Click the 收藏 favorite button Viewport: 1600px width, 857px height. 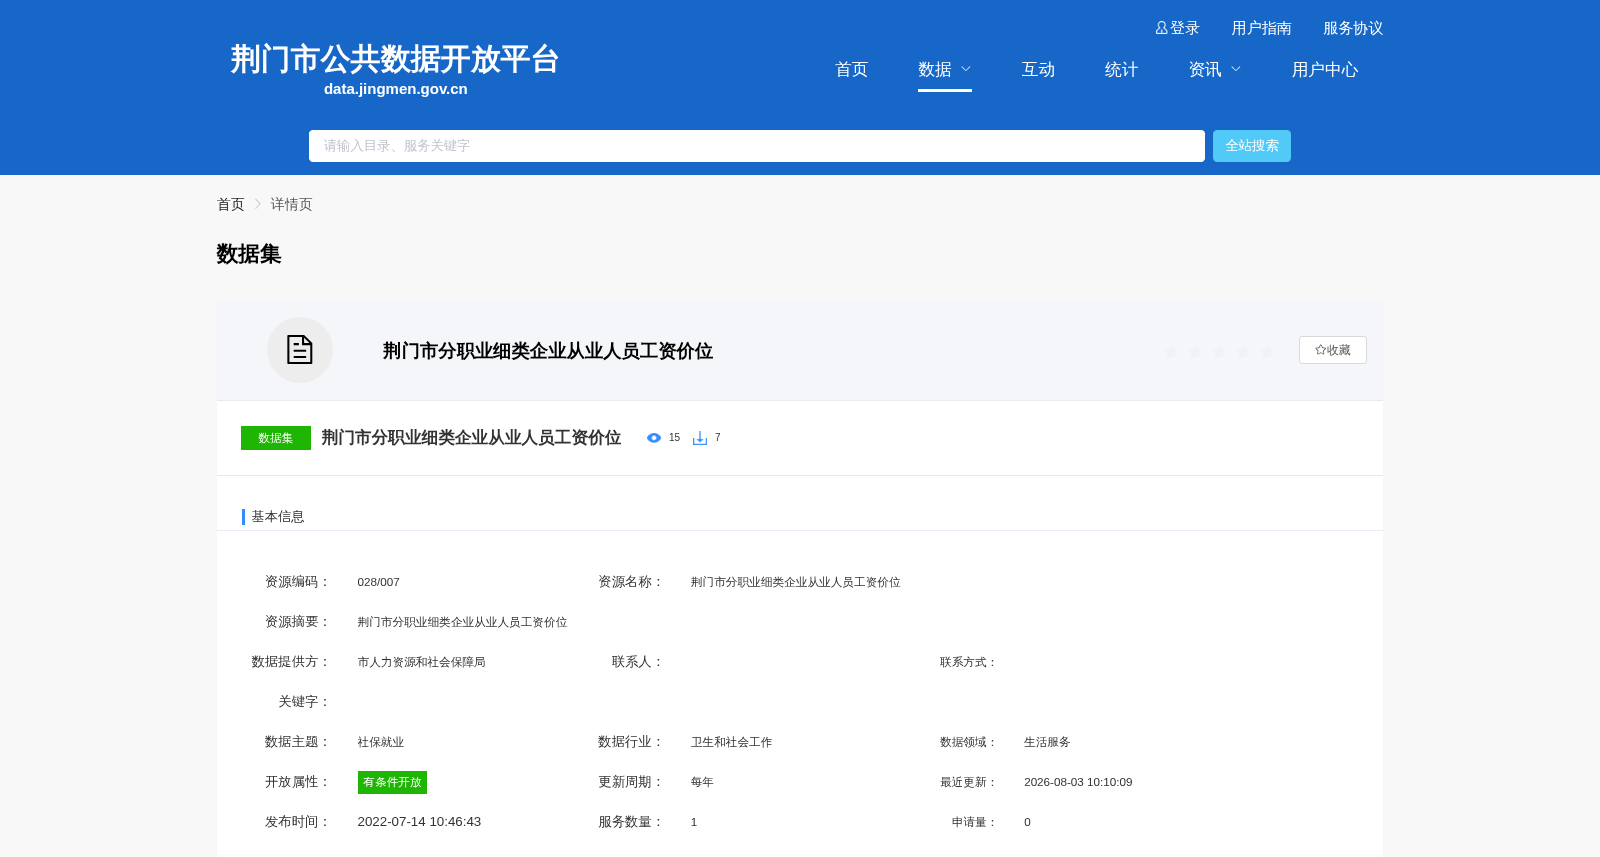click(x=1333, y=350)
